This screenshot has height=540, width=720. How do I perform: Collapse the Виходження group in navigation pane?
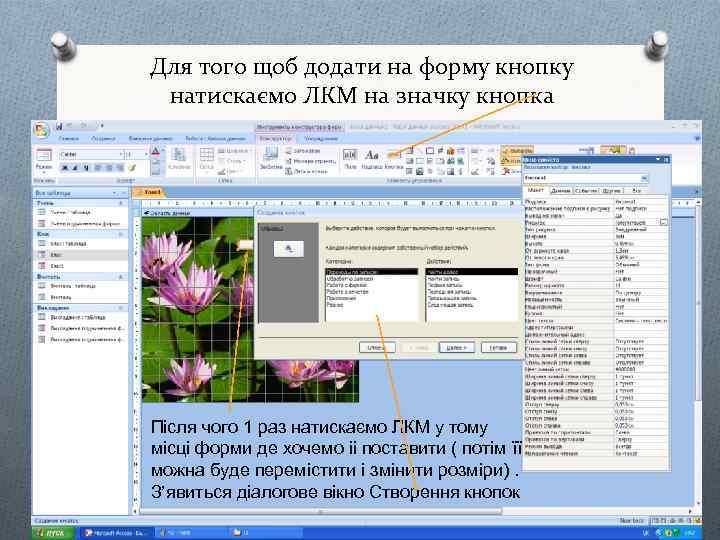click(x=121, y=308)
